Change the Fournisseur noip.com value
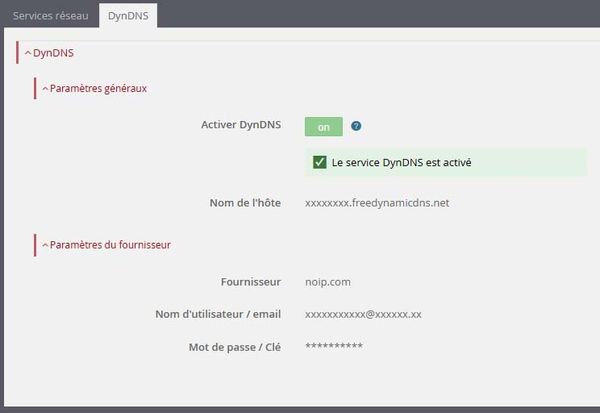This screenshot has width=600, height=413. pos(328,282)
